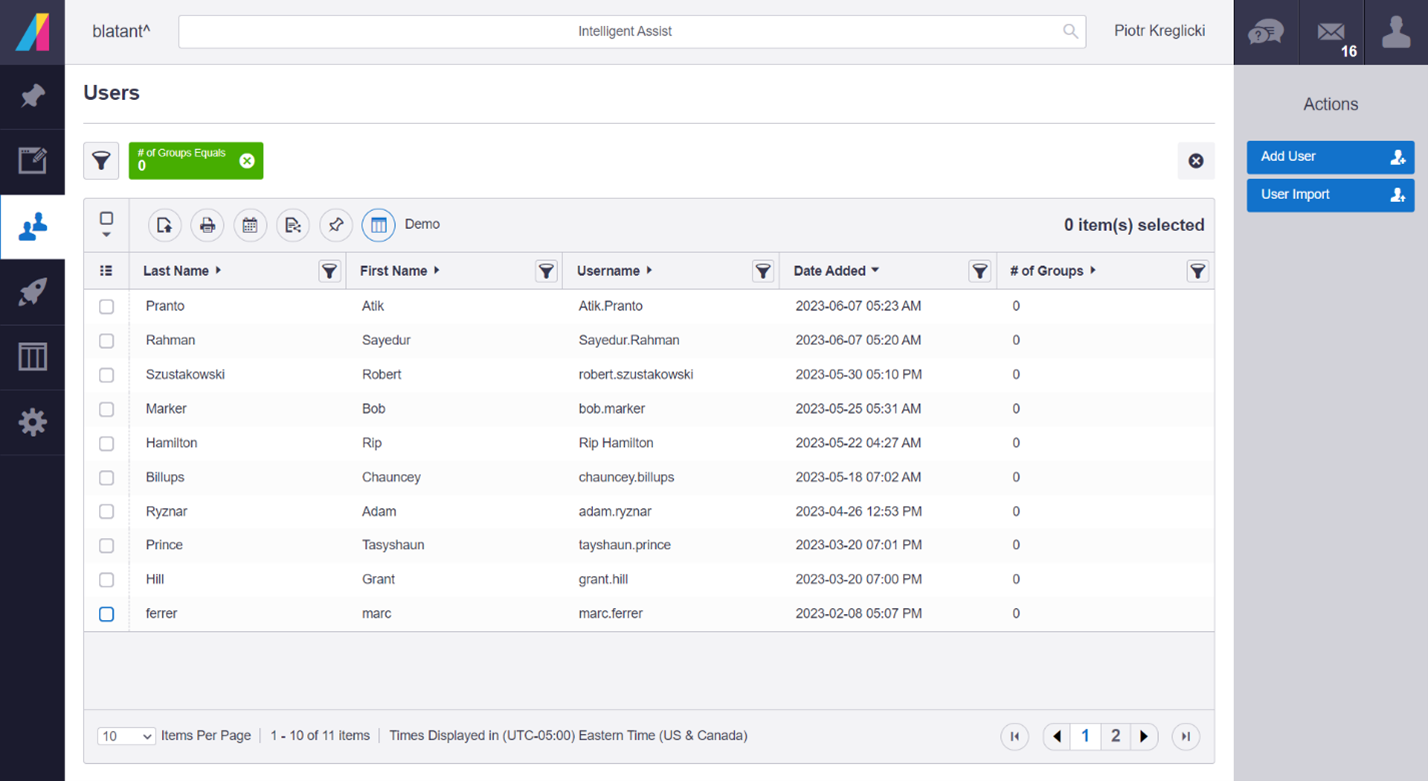
Task: Click the print toolbar icon
Action: (207, 225)
